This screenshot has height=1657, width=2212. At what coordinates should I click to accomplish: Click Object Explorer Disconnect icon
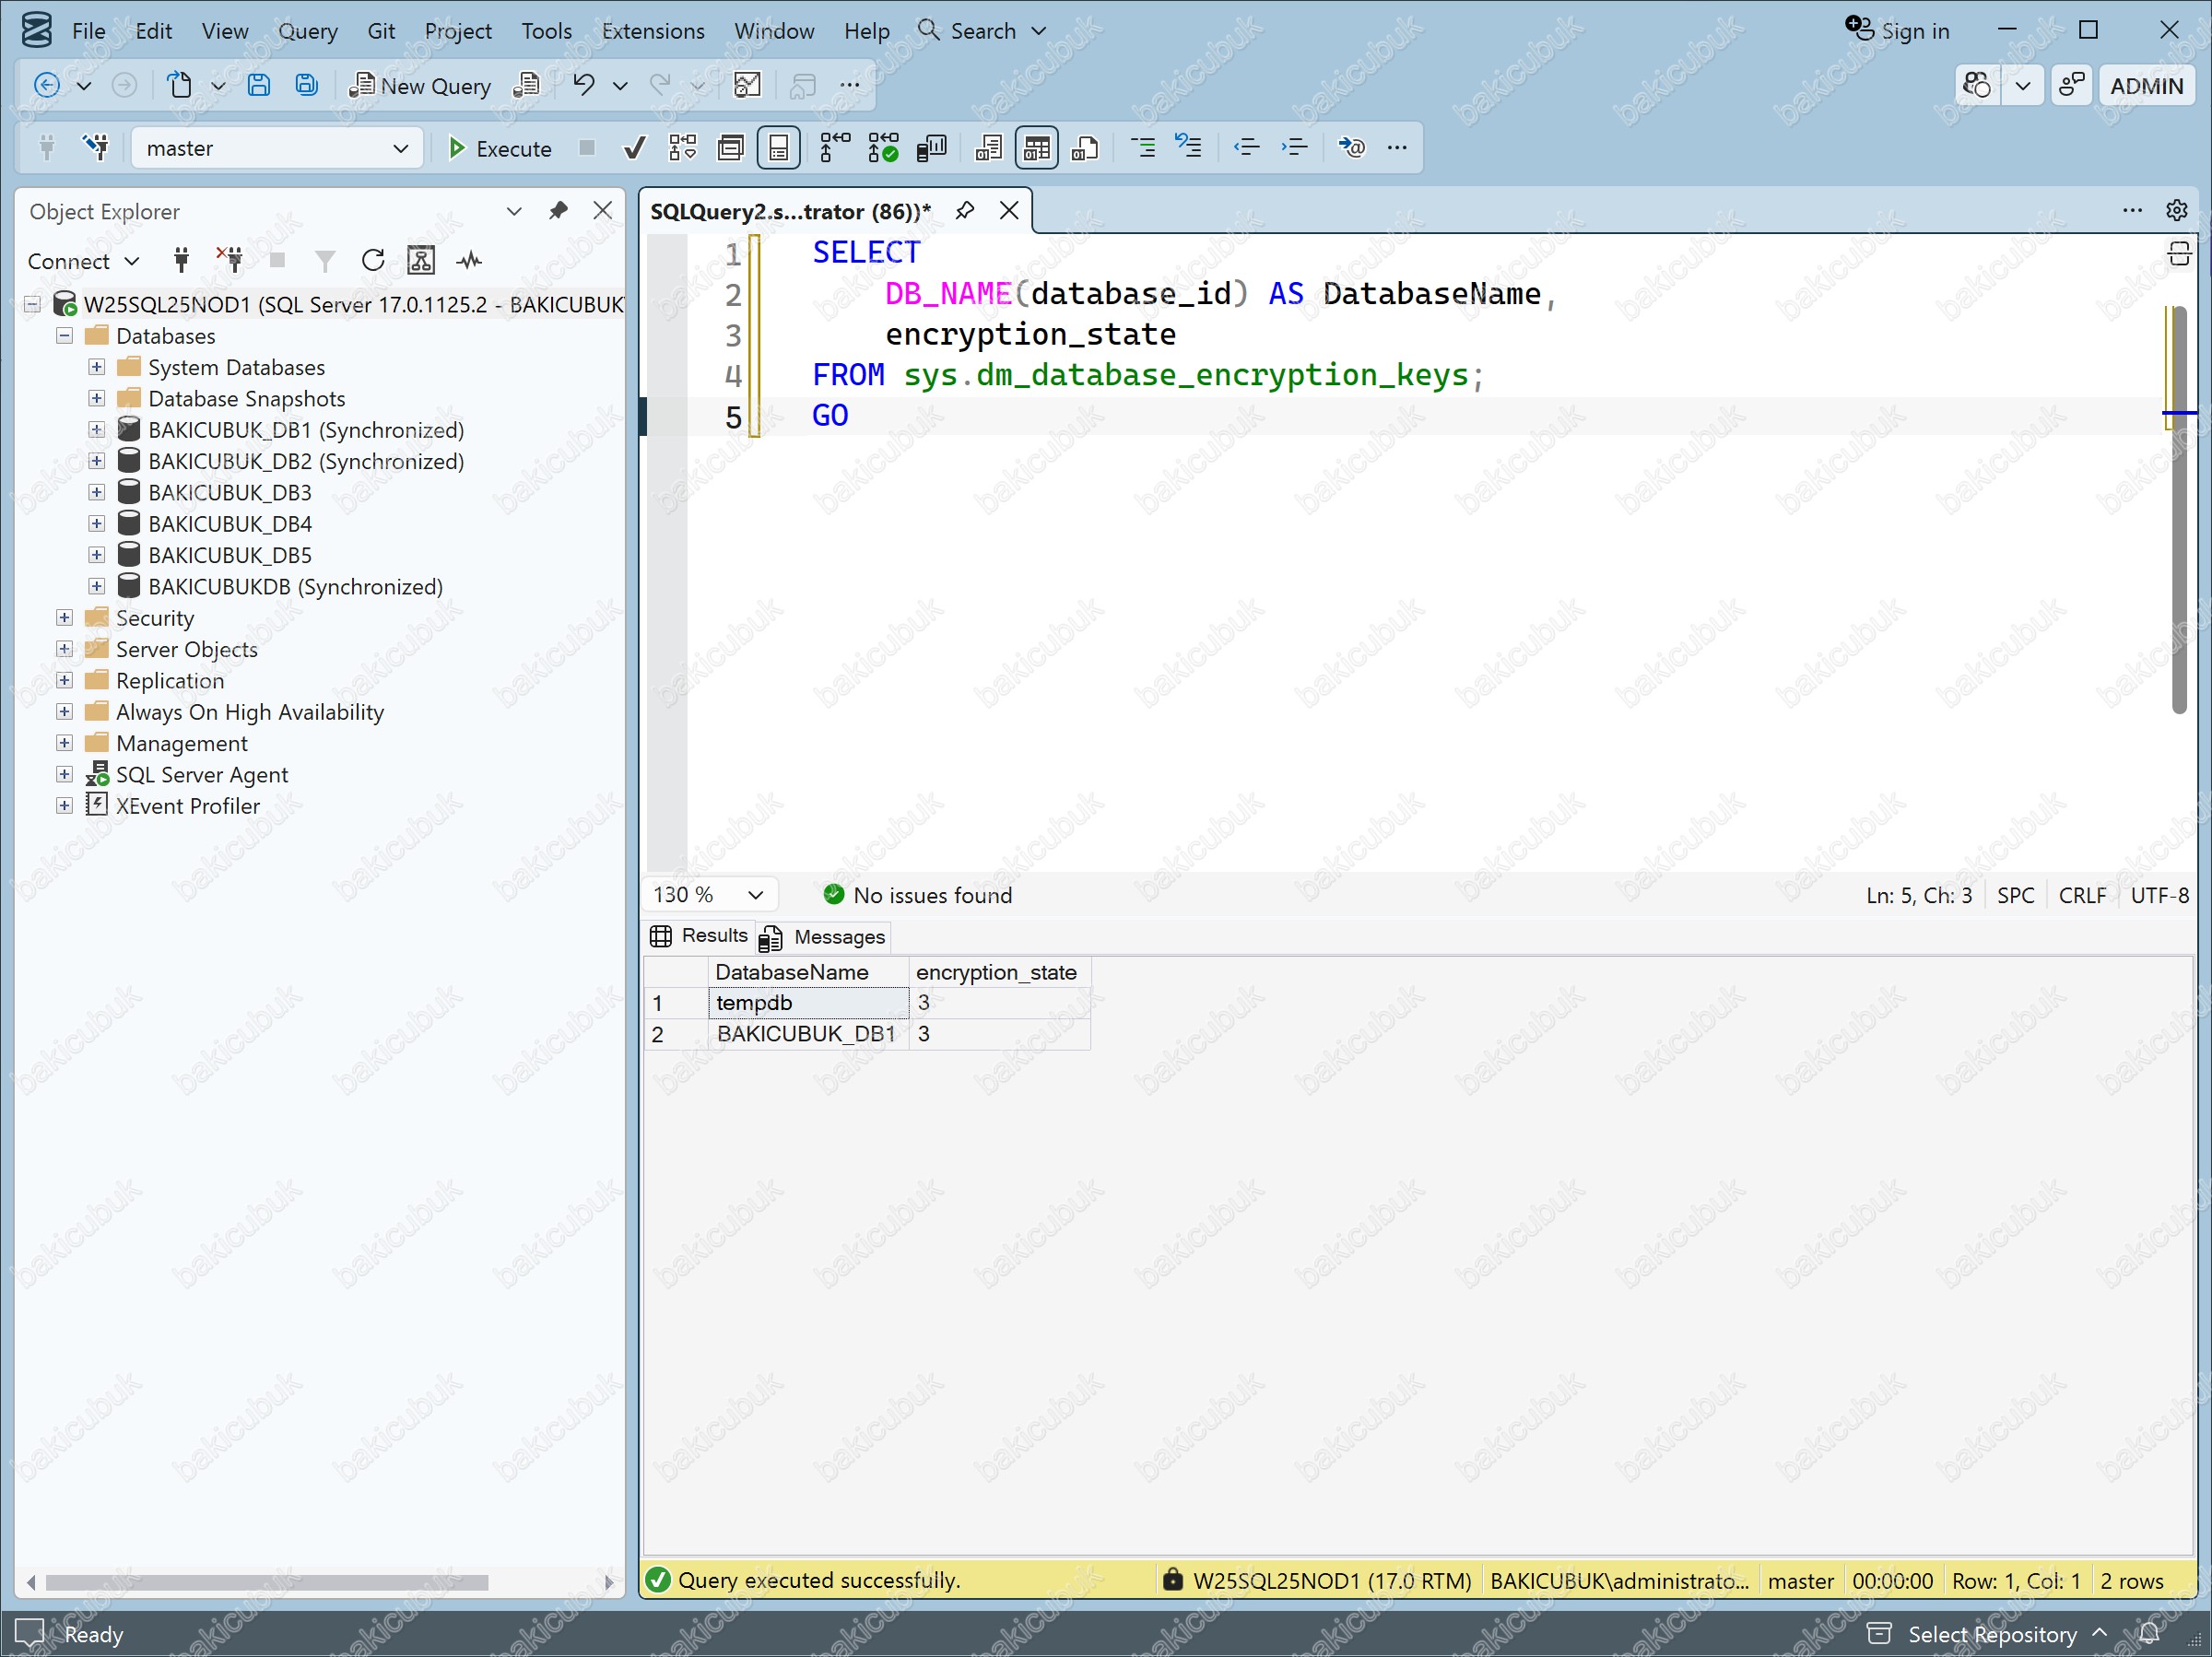229,261
